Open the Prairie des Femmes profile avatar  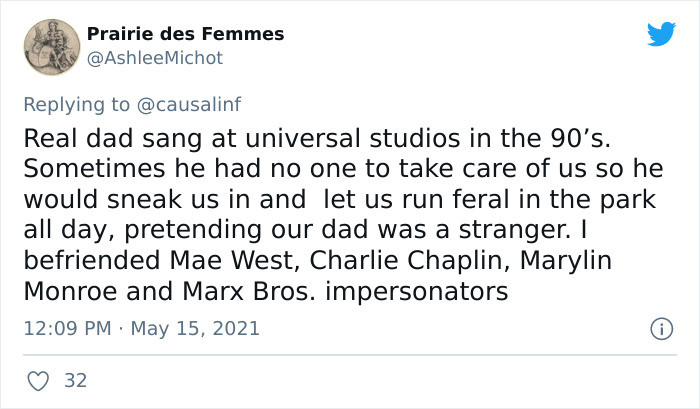tap(52, 47)
